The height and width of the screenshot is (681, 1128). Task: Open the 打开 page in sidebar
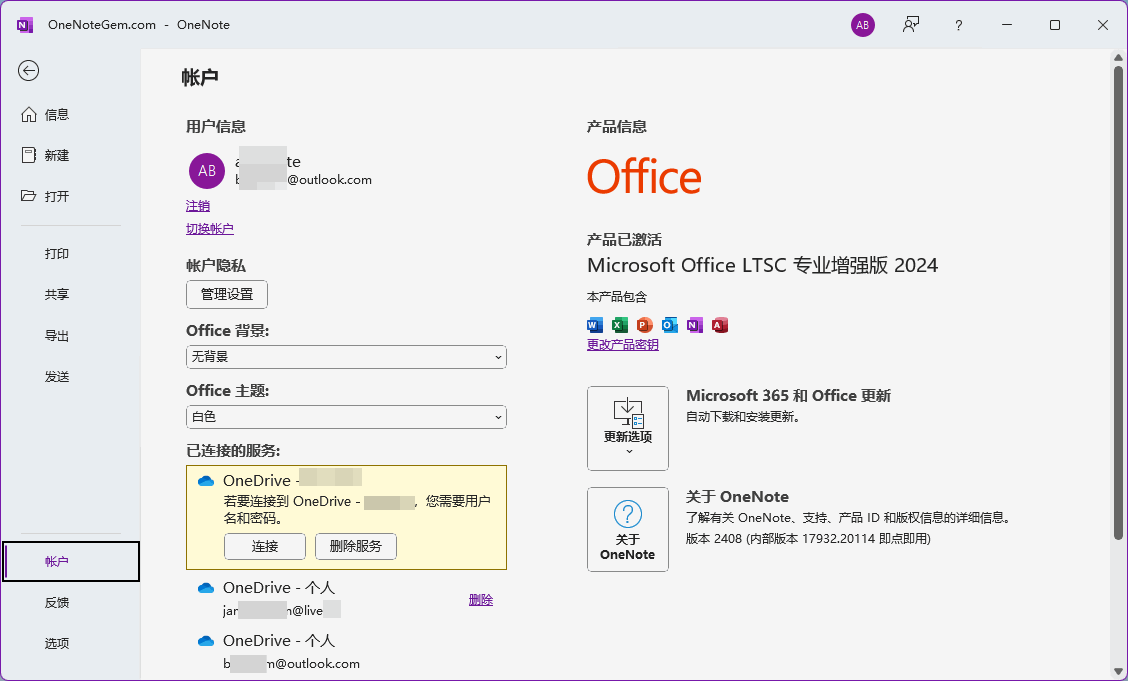70,196
